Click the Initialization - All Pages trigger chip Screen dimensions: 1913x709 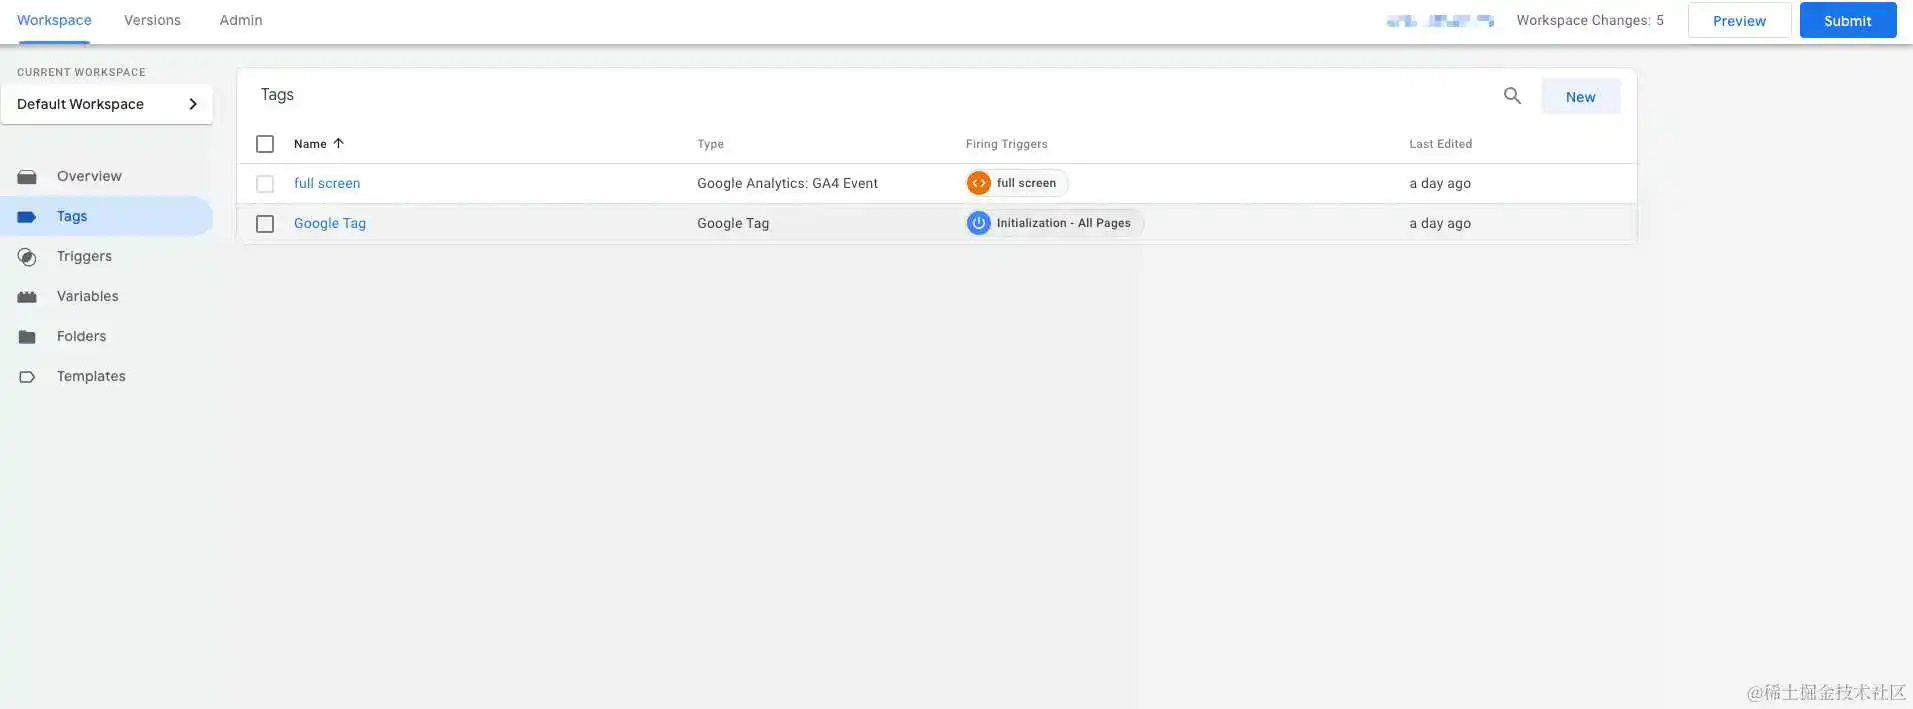point(1054,223)
